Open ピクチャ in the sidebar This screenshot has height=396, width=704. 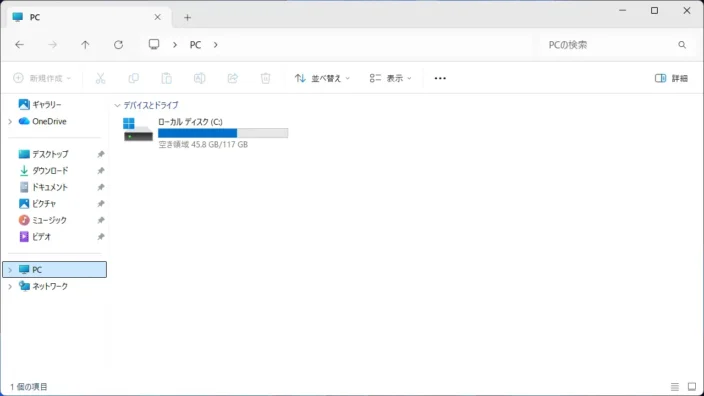click(44, 203)
